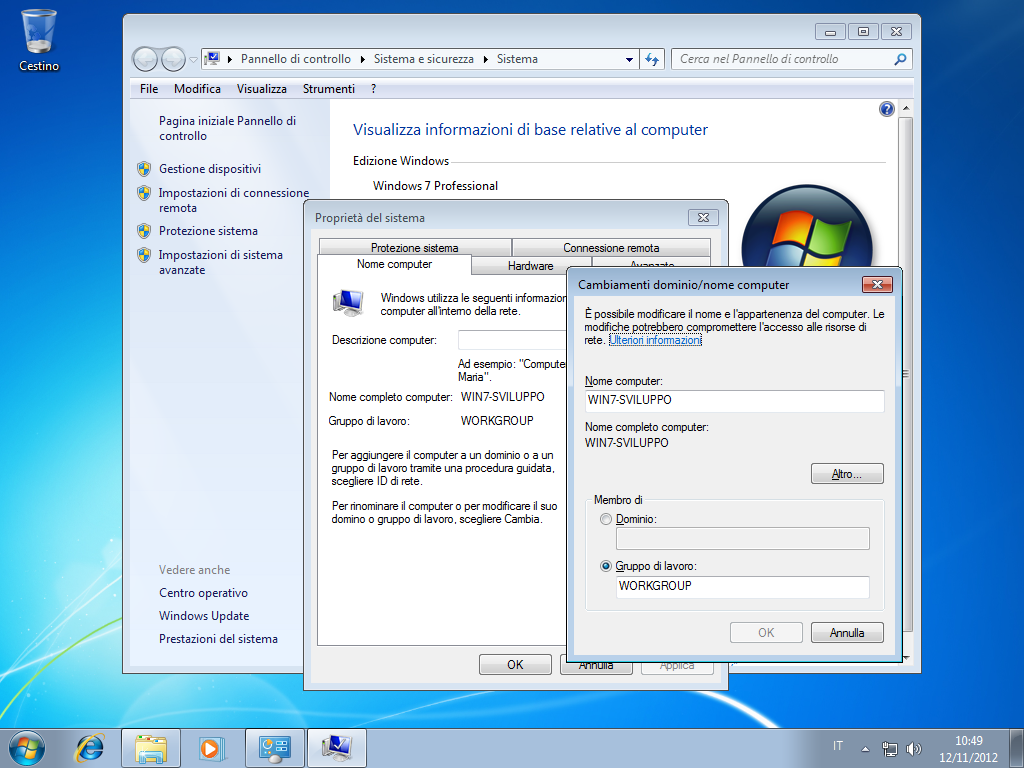The width and height of the screenshot is (1024, 768).
Task: Open Internet Explorer from the taskbar
Action: pos(90,747)
